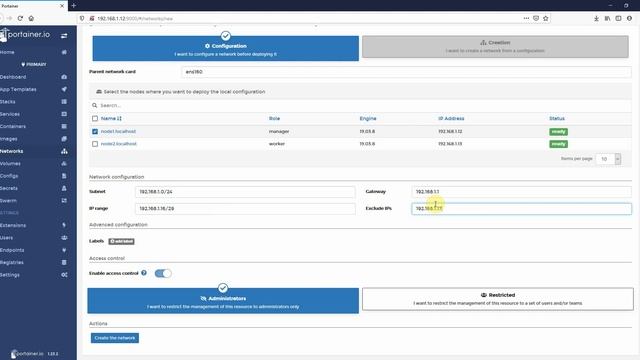Image resolution: width=640 pixels, height=360 pixels.
Task: Click the browser home button
Action: point(31,18)
